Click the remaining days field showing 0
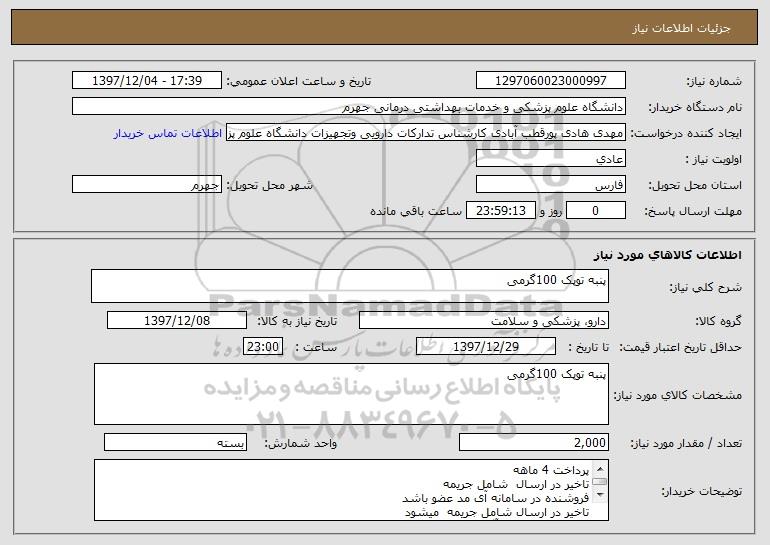 tap(596, 210)
